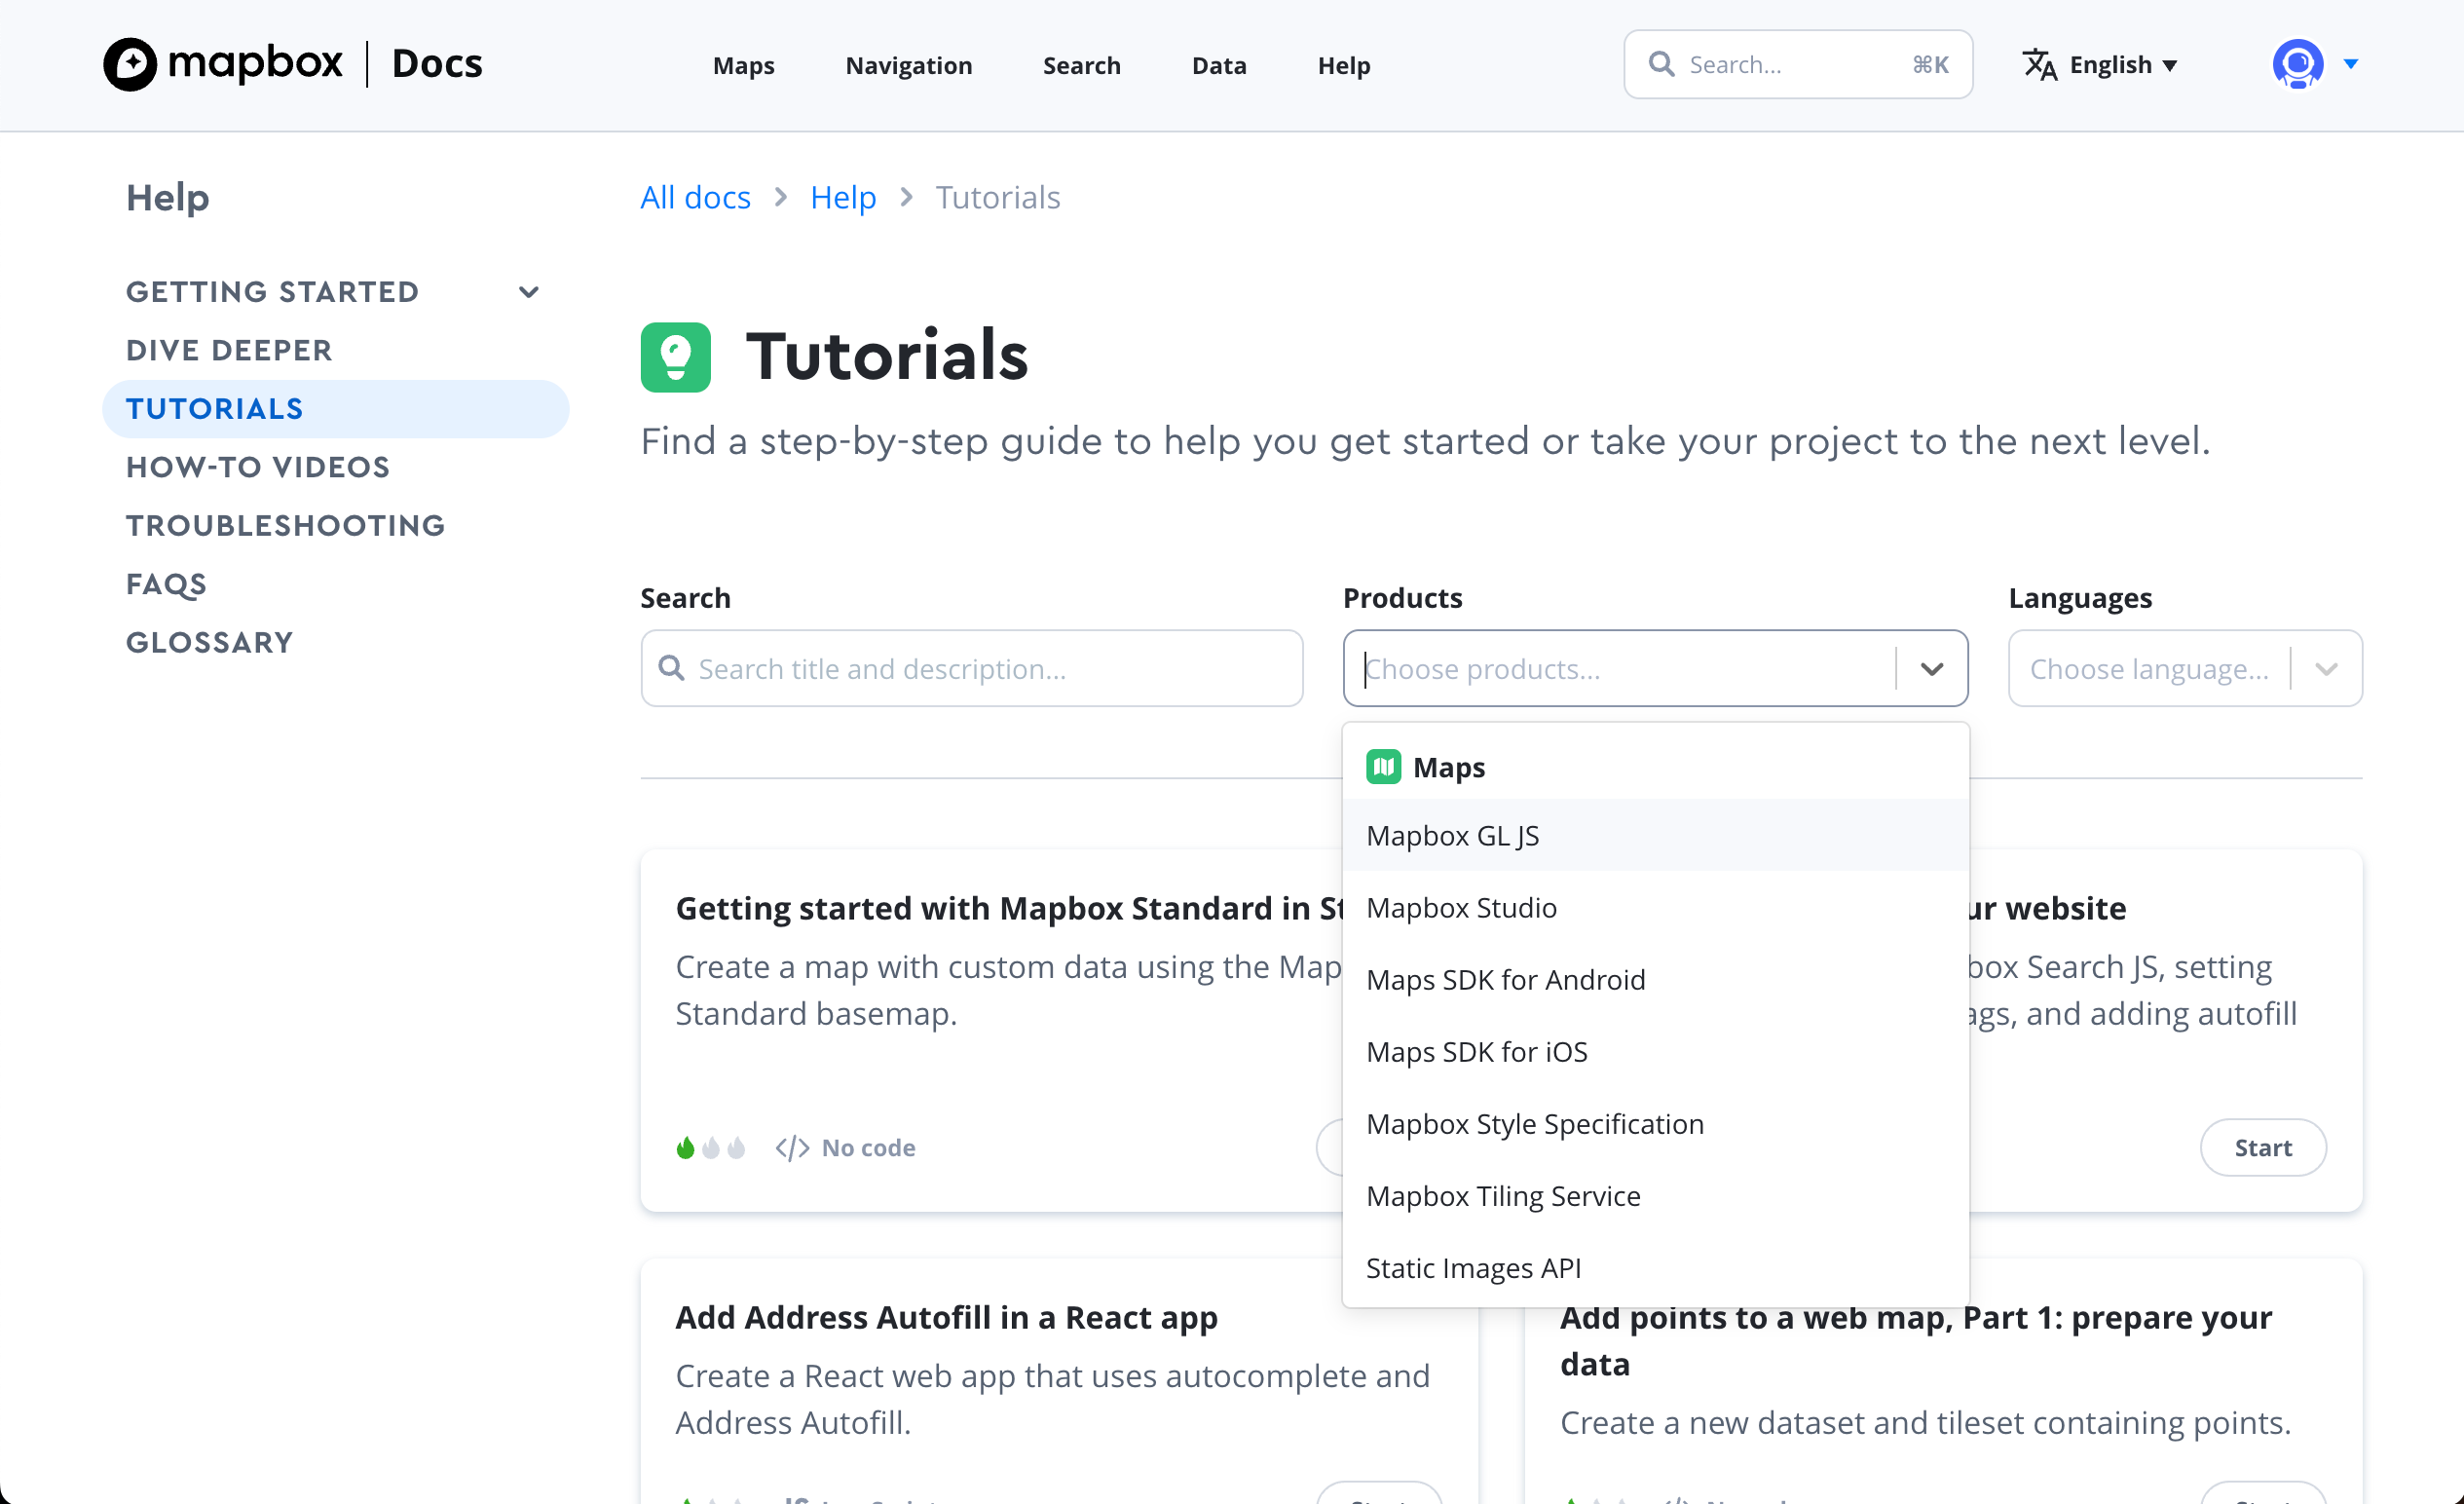Click the green Tutorials lightbulb icon
The width and height of the screenshot is (2464, 1504).
click(x=675, y=357)
